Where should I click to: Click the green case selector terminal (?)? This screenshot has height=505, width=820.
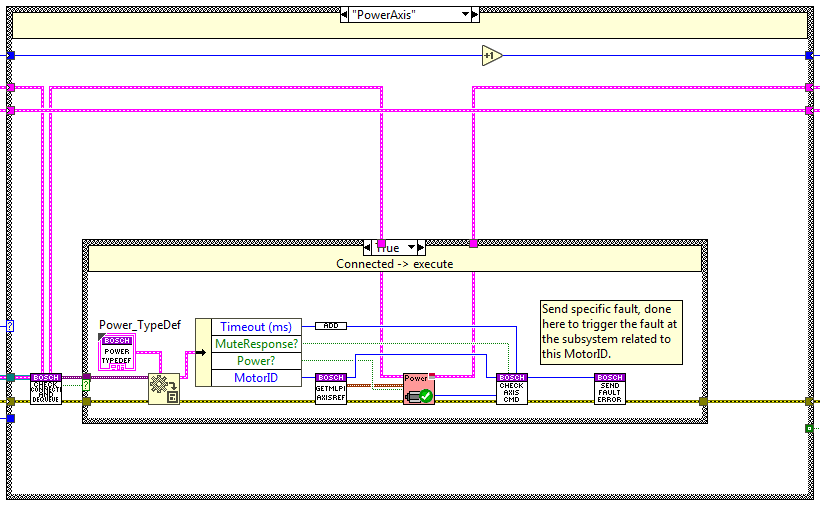tap(86, 385)
